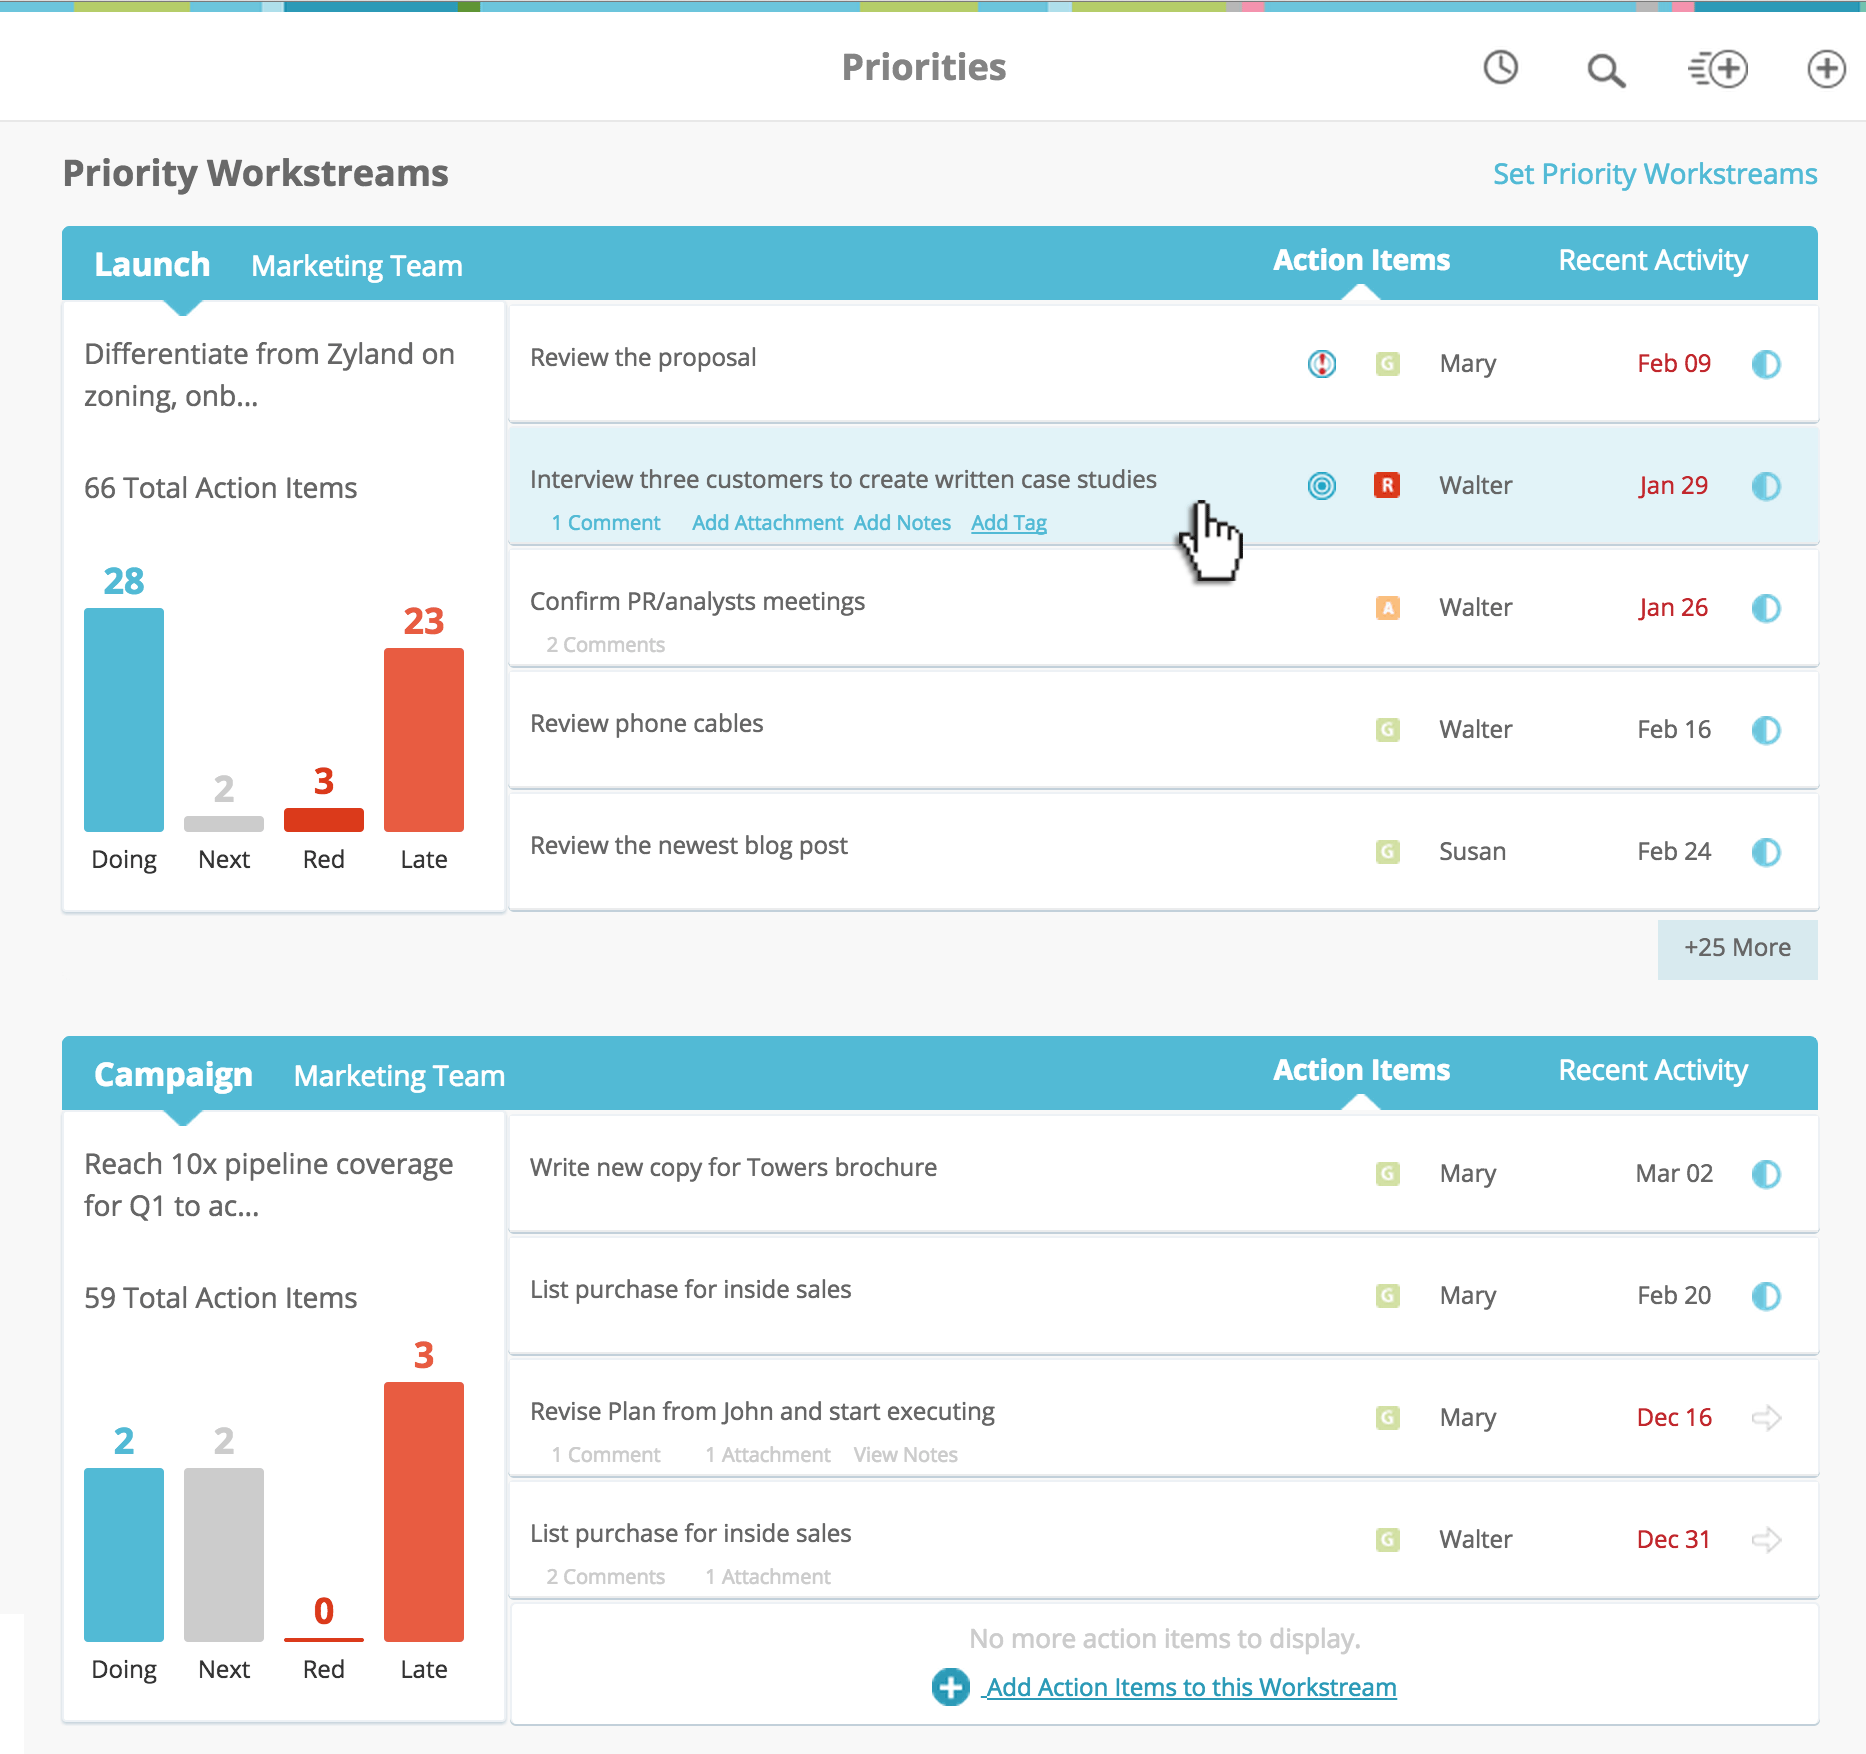Open search from the top toolbar
The width and height of the screenshot is (1866, 1754).
pos(1606,70)
